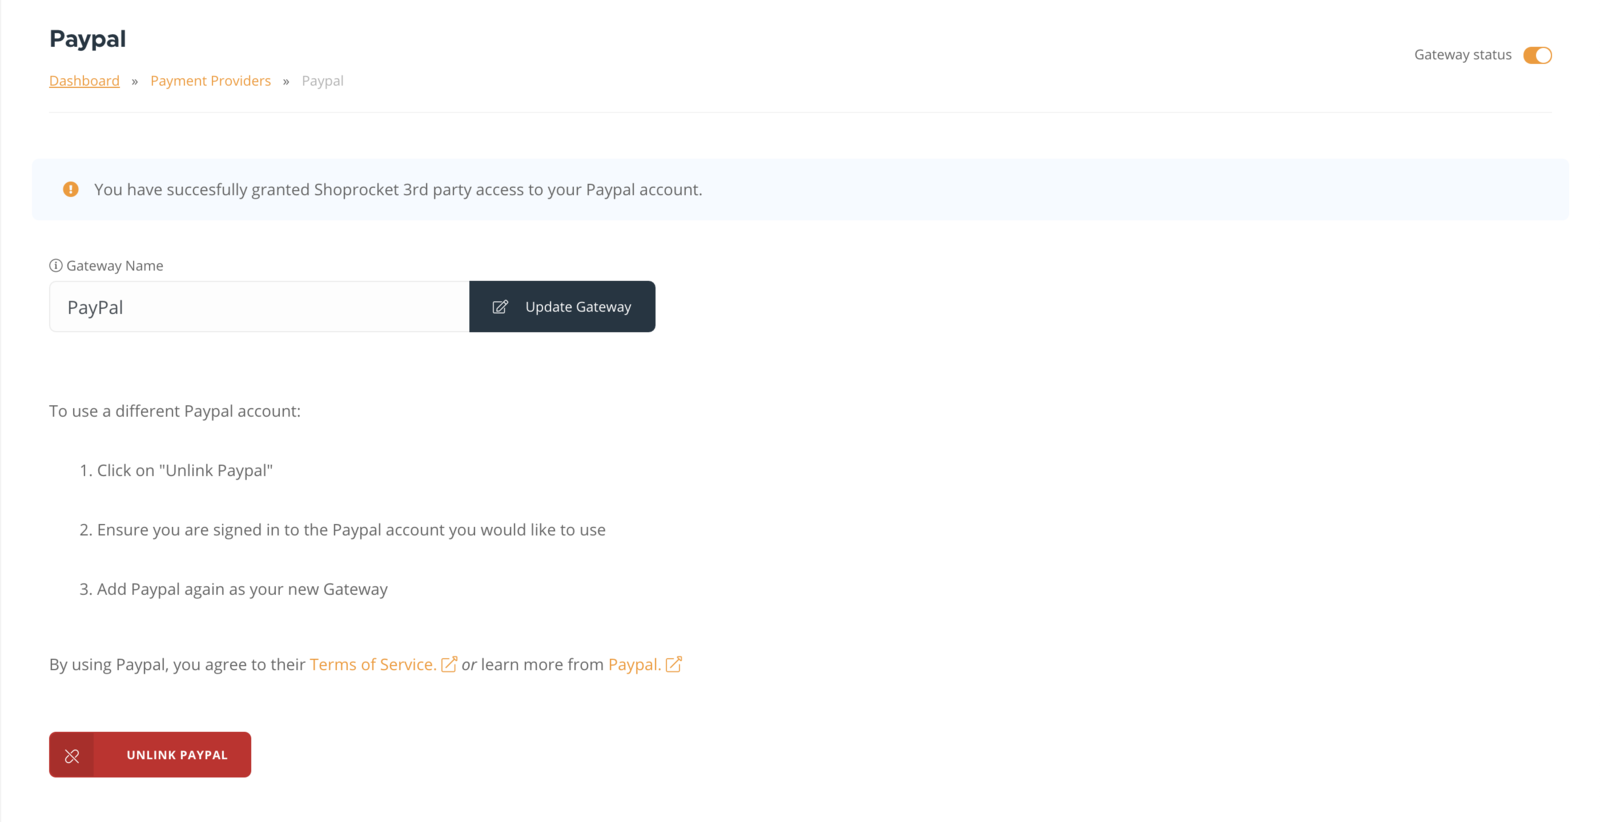Click external link icon after Terms of Service

point(449,664)
